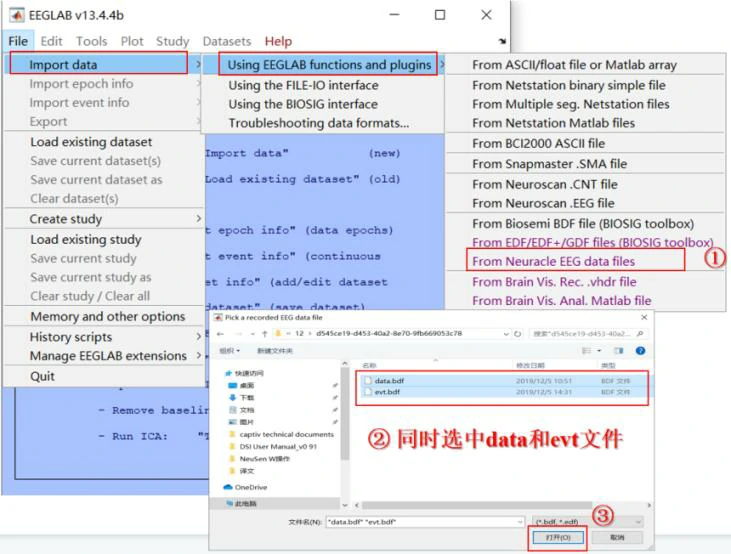Click the 取消 Cancel button

click(x=616, y=538)
